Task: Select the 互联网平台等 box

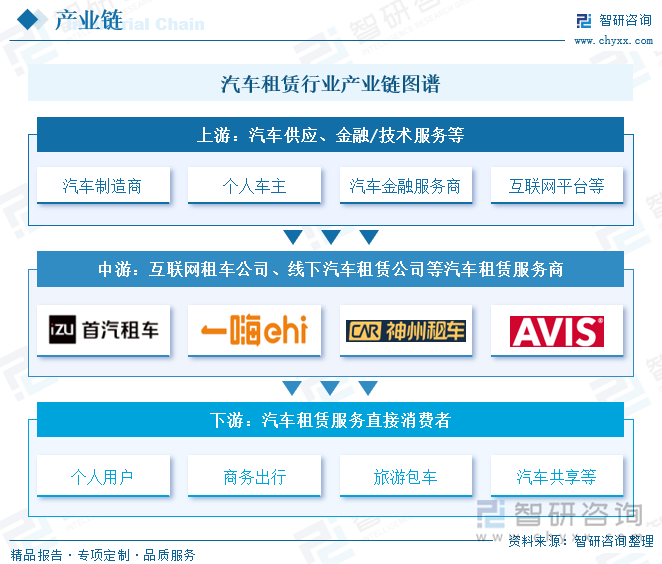Action: click(x=557, y=186)
